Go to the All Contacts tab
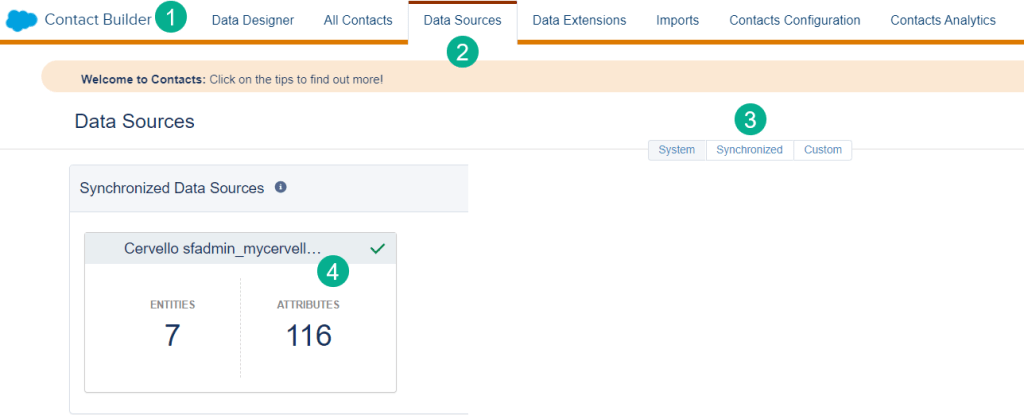 pos(358,20)
